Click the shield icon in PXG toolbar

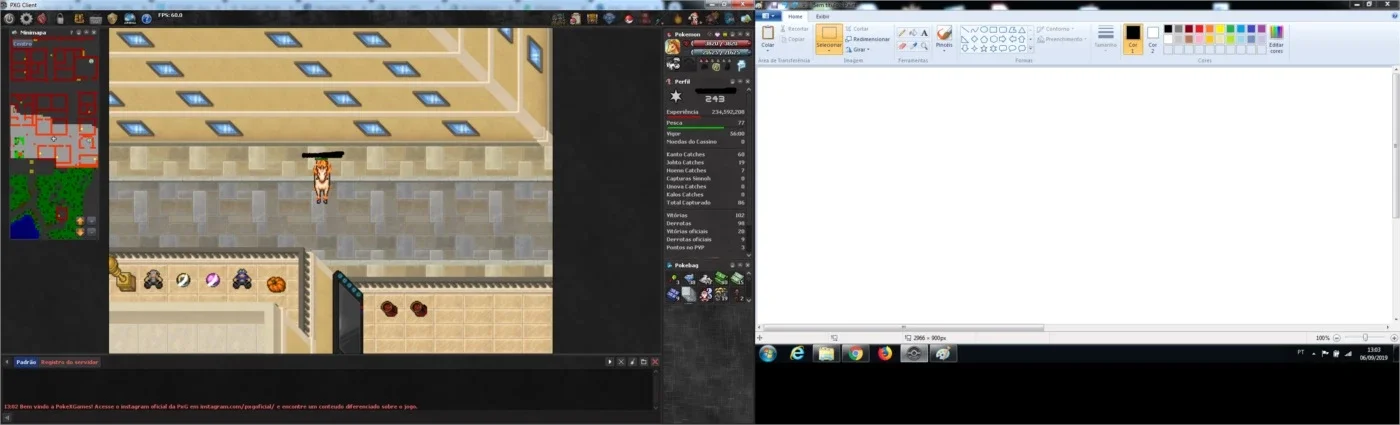coord(112,18)
